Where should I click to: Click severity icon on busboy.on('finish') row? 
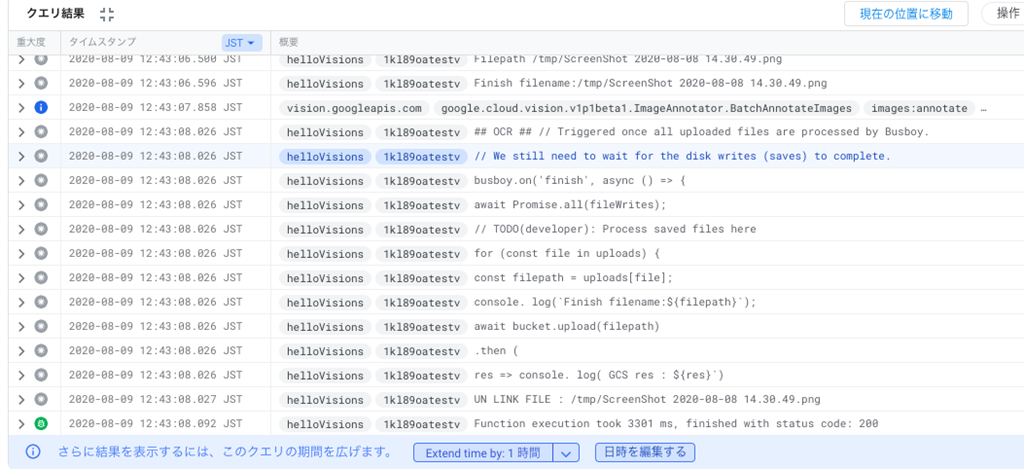pyautogui.click(x=41, y=180)
